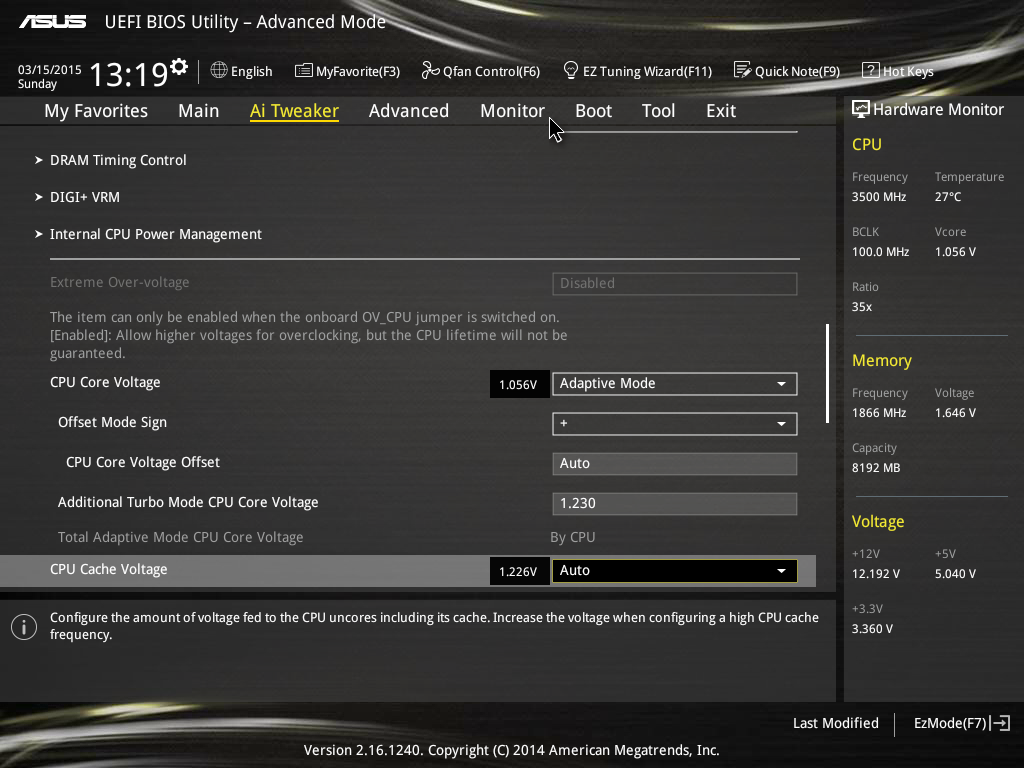Image resolution: width=1024 pixels, height=768 pixels.
Task: Click the 1.226V value box beside CPU Cache Voltage
Action: point(519,571)
